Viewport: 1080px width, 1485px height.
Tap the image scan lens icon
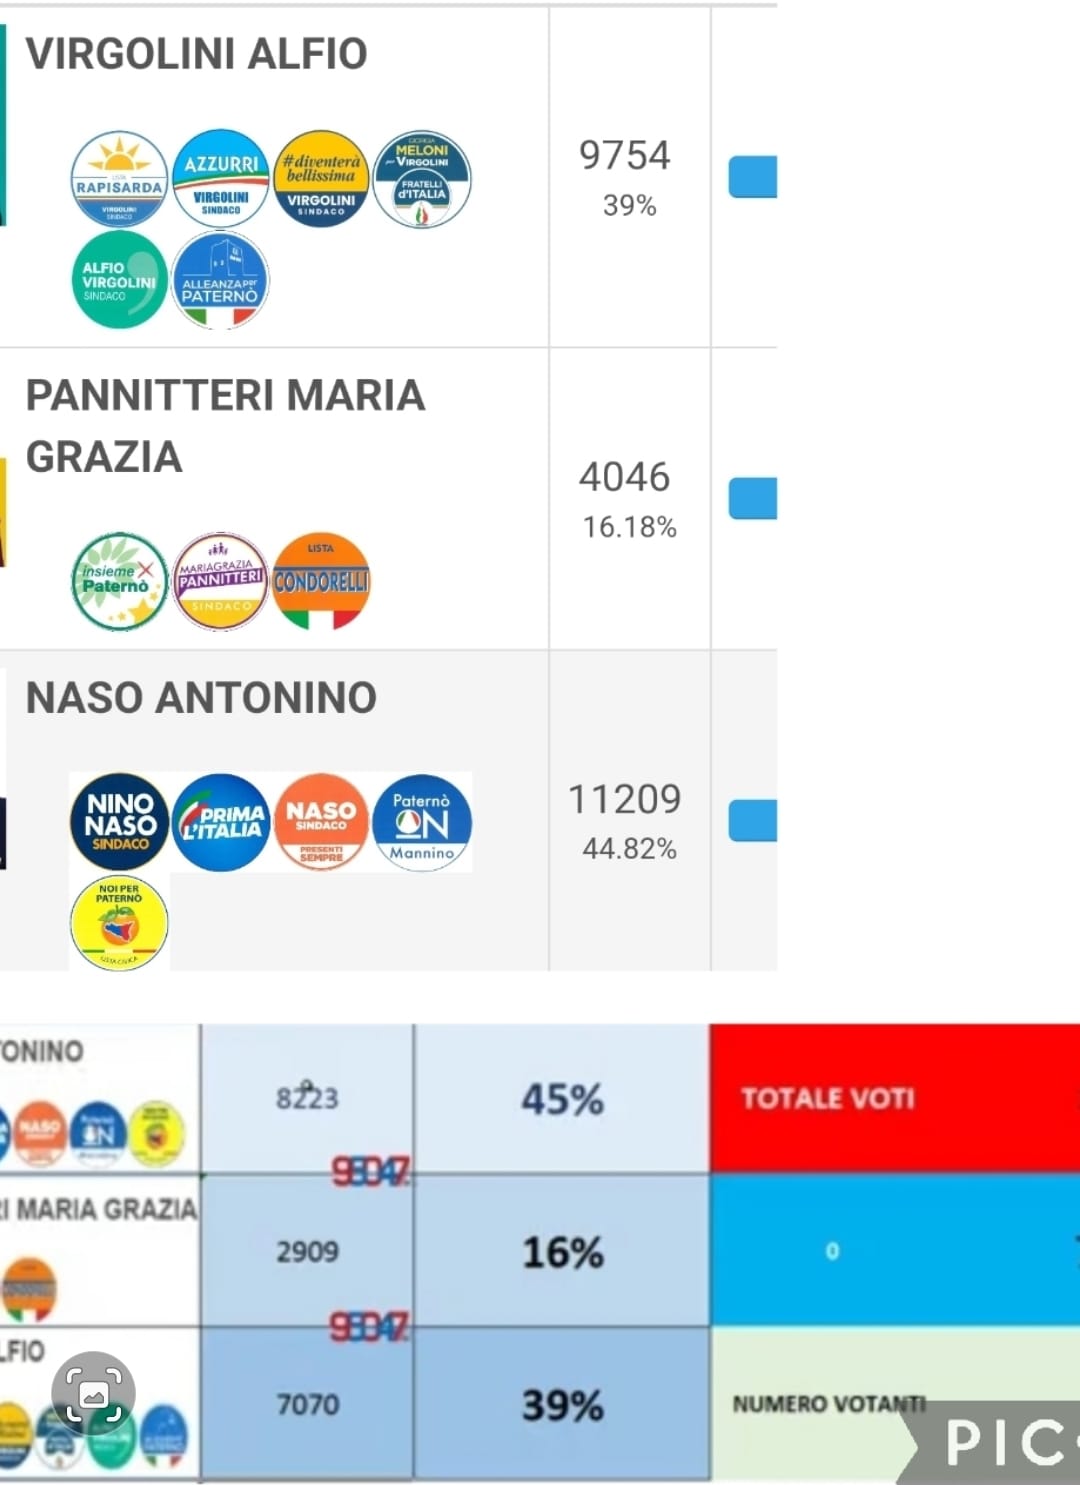[x=93, y=1393]
